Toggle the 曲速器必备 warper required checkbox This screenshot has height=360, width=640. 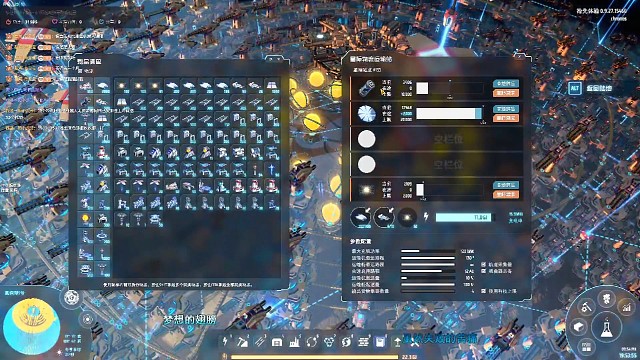484,271
